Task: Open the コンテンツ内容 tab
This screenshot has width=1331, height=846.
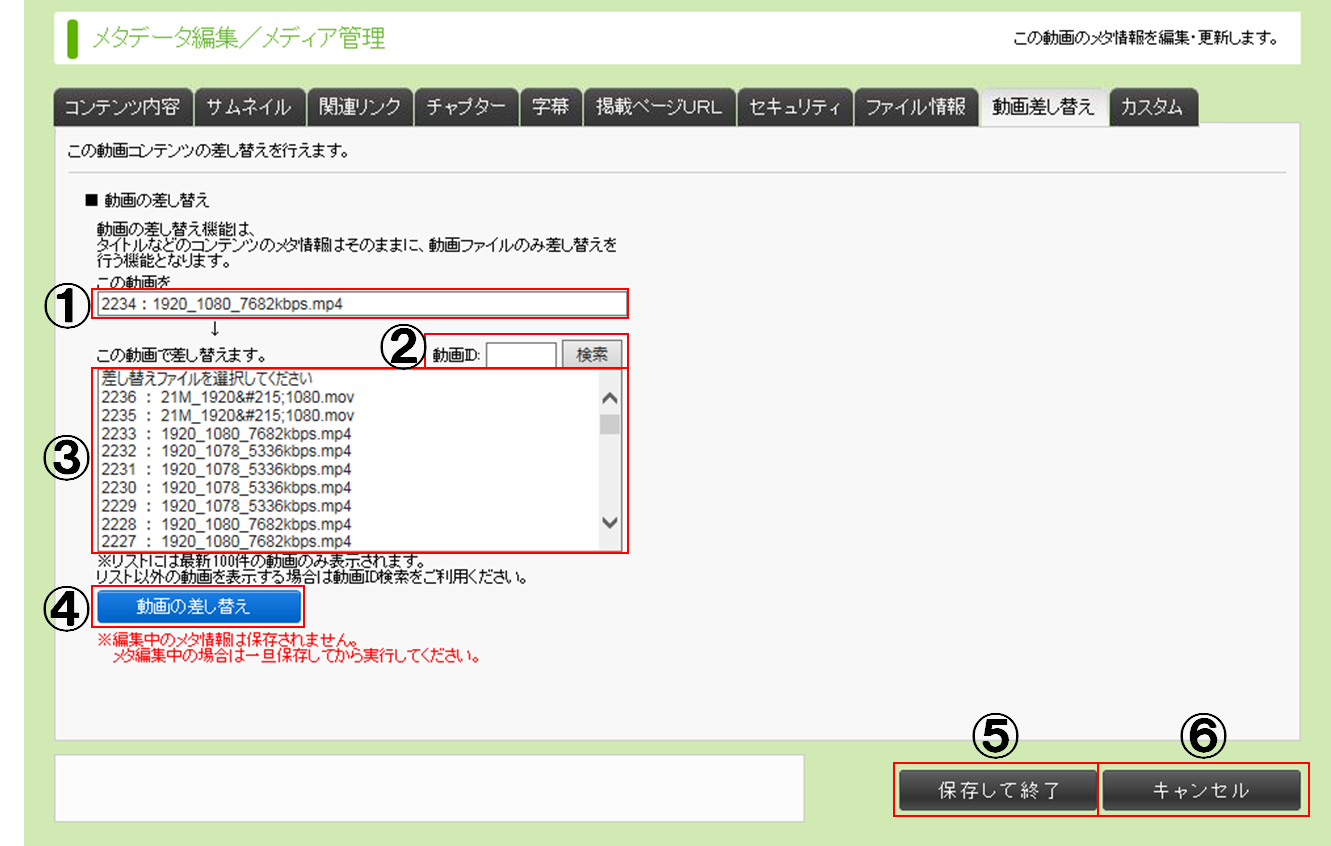Action: pyautogui.click(x=121, y=107)
